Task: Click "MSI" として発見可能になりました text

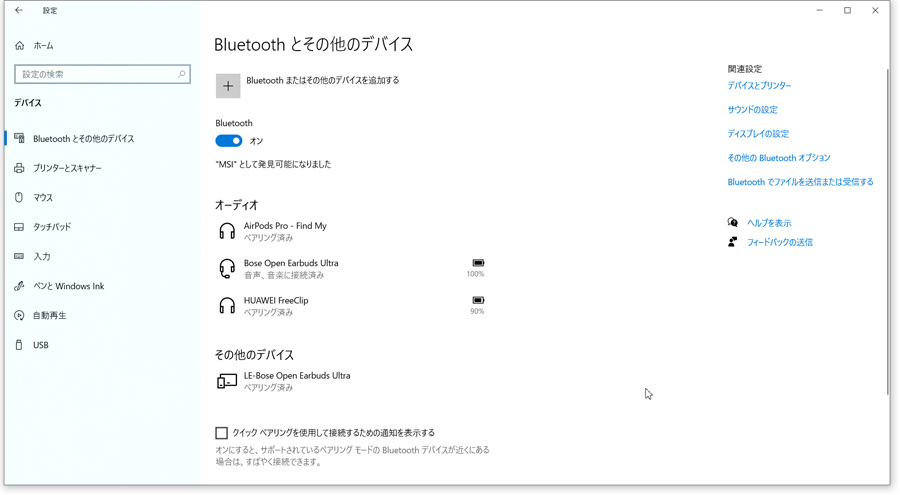Action: click(273, 164)
